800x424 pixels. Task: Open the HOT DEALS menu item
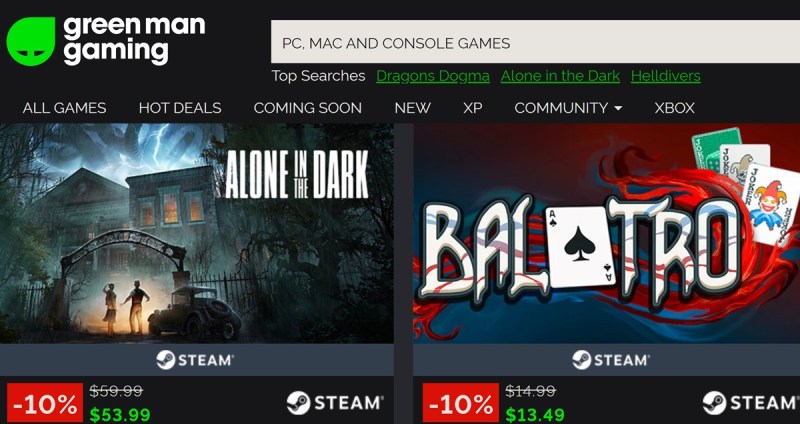pos(180,108)
